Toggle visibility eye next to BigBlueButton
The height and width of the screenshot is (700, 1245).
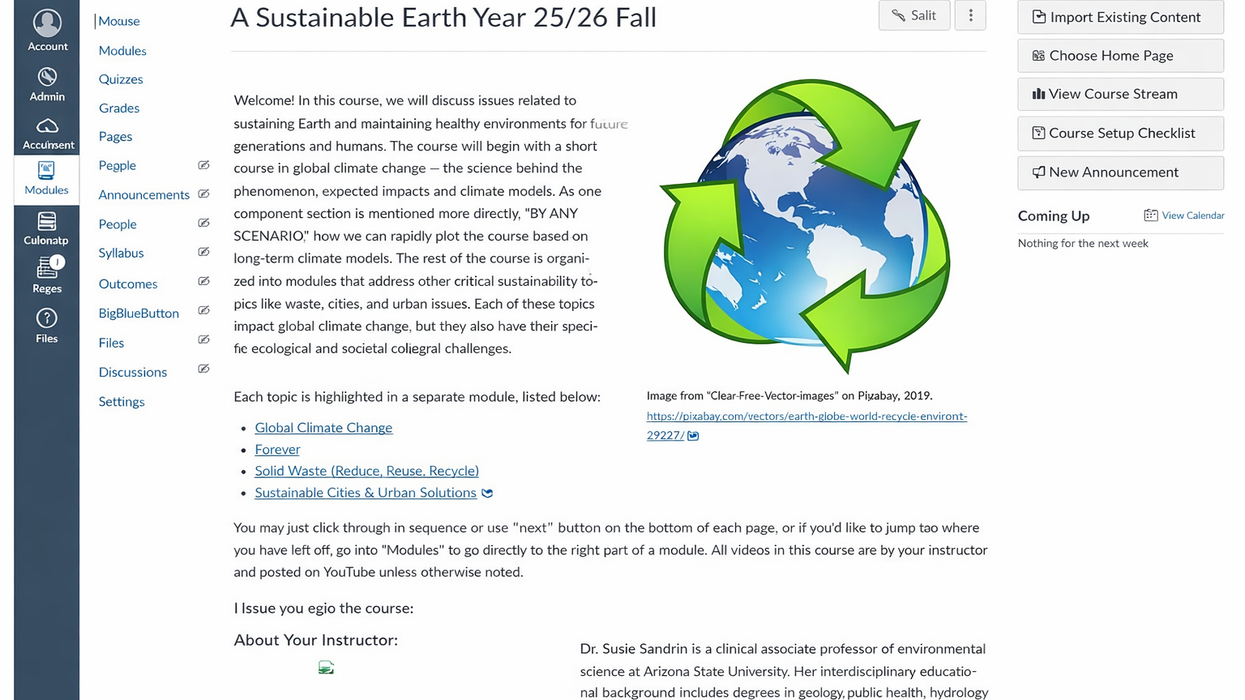tap(204, 311)
